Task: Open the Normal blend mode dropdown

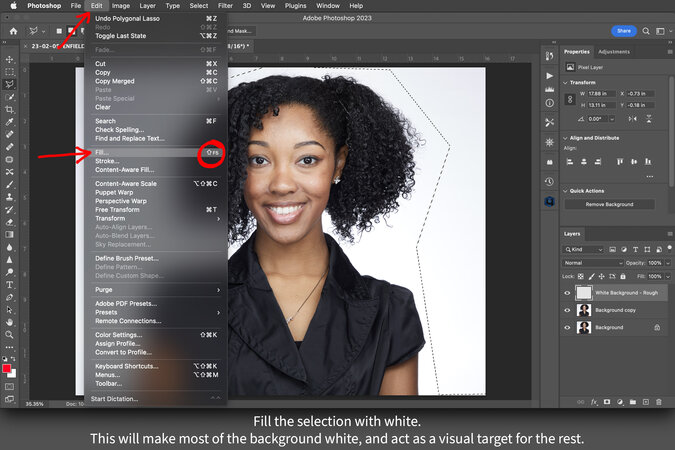Action: (592, 263)
